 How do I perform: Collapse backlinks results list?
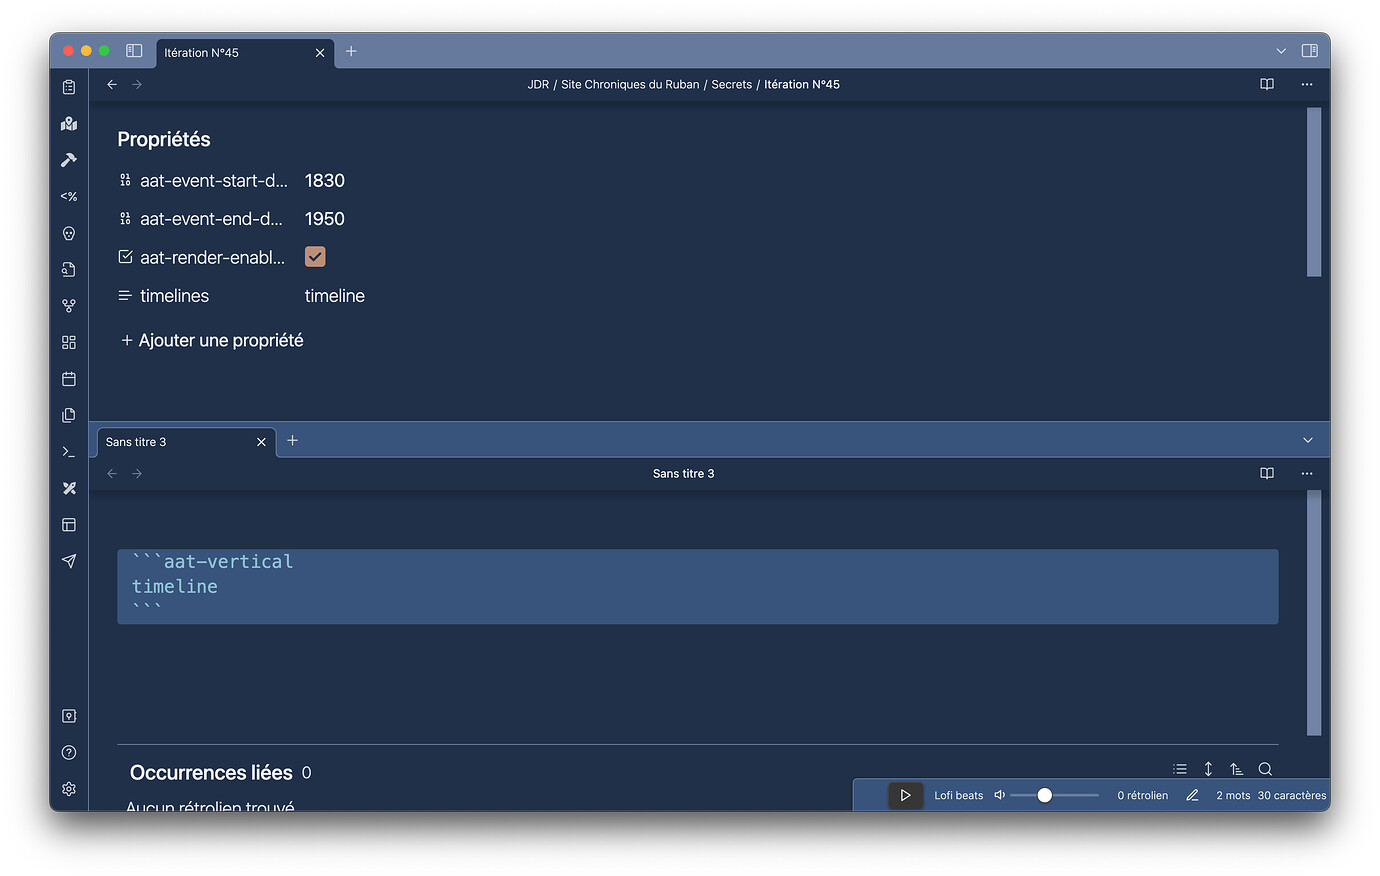tap(1180, 769)
